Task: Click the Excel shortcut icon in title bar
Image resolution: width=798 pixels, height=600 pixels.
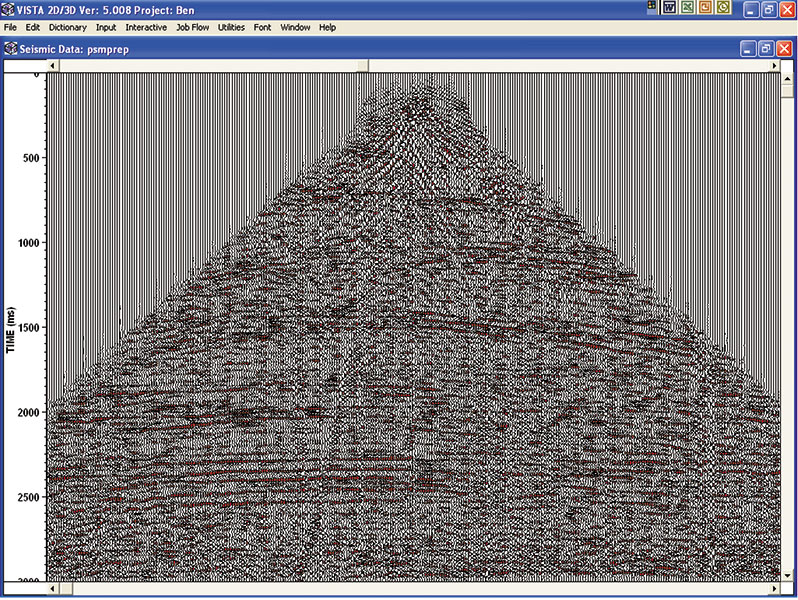Action: coord(686,8)
